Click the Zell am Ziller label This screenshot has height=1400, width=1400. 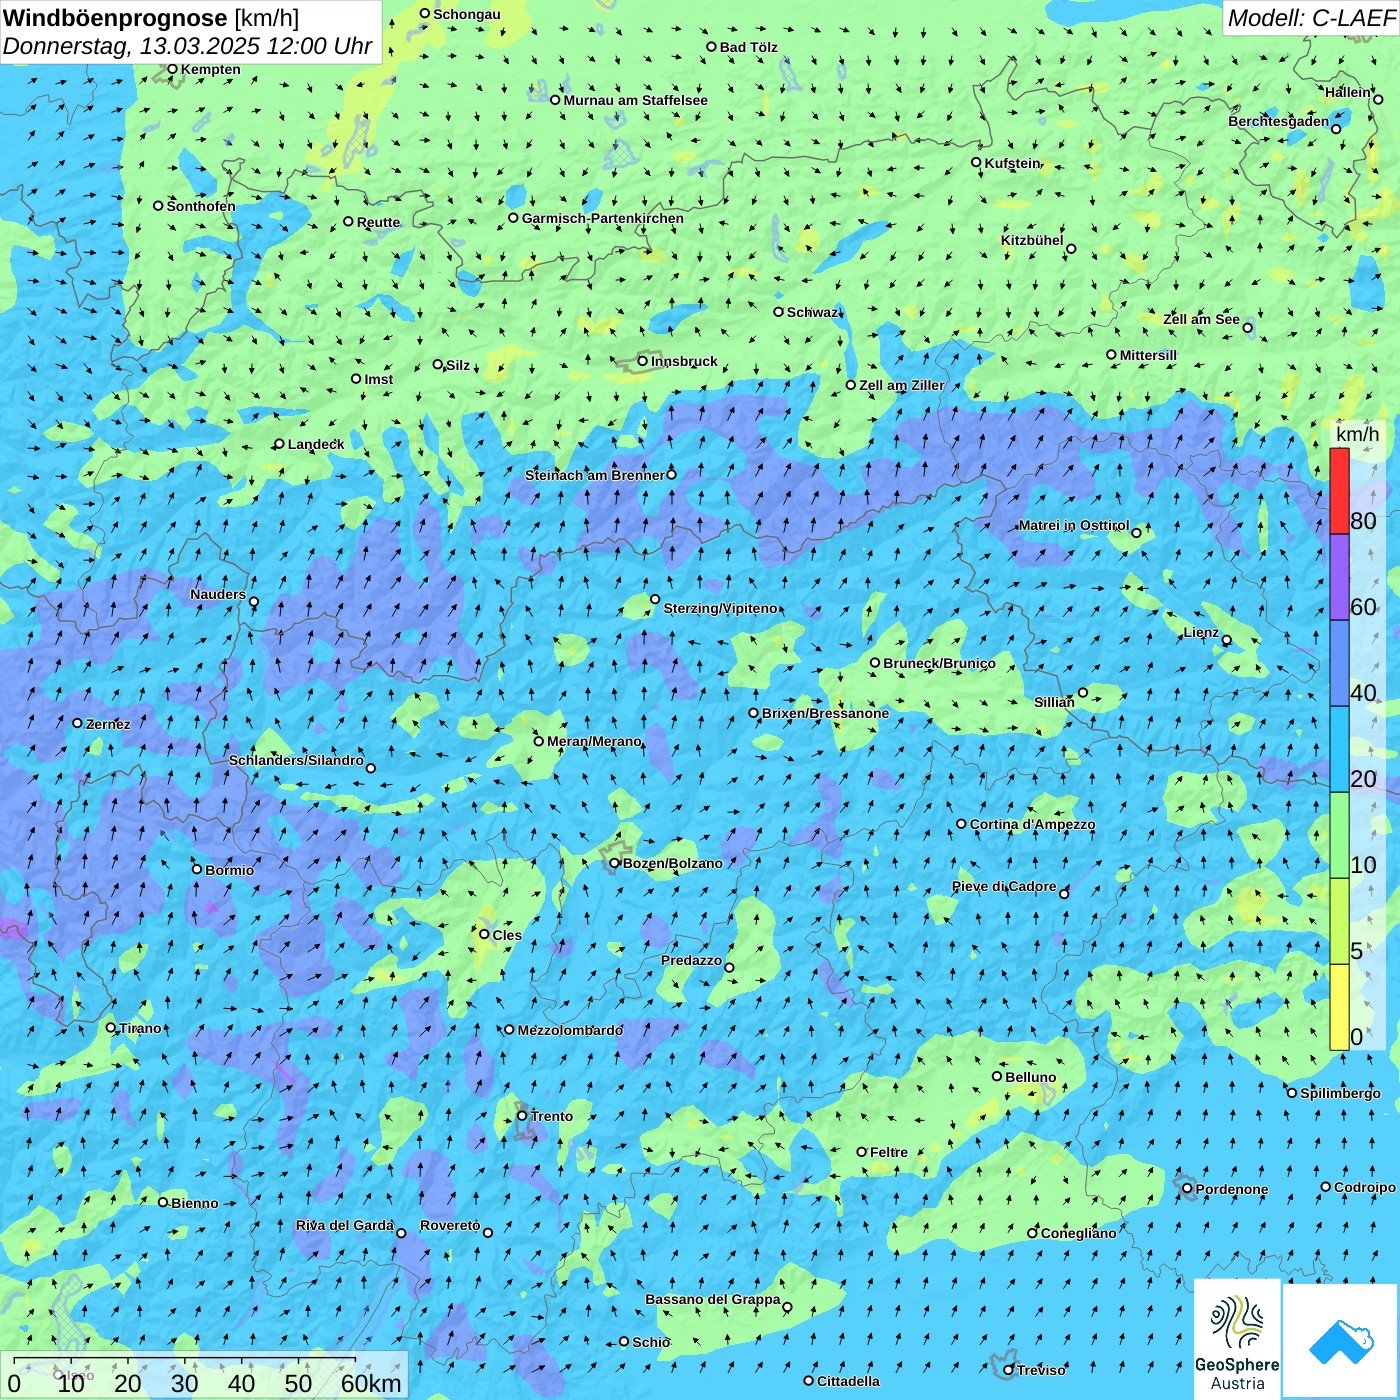(901, 385)
